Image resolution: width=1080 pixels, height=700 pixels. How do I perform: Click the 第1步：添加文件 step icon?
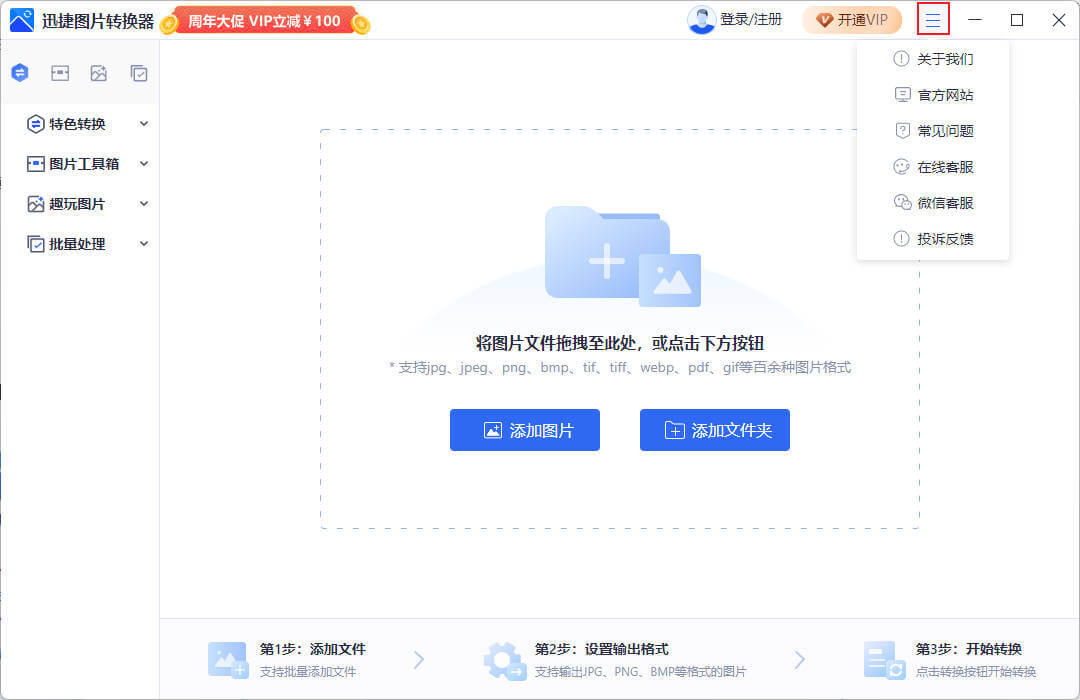[x=227, y=660]
